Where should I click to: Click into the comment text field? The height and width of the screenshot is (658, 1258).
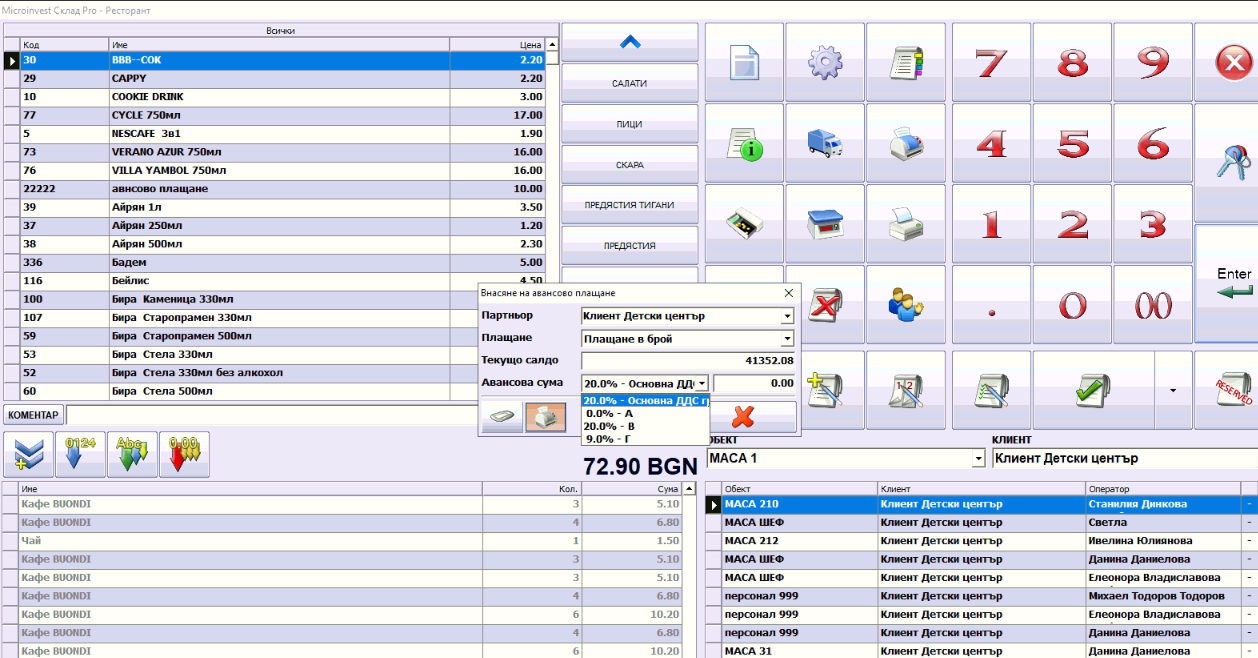(270, 414)
